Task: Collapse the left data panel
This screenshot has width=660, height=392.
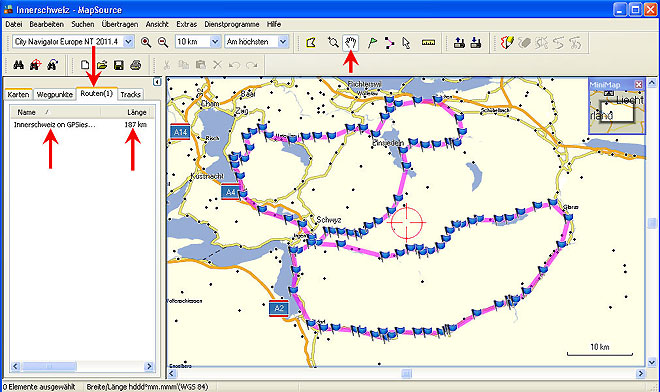Action: [x=157, y=82]
